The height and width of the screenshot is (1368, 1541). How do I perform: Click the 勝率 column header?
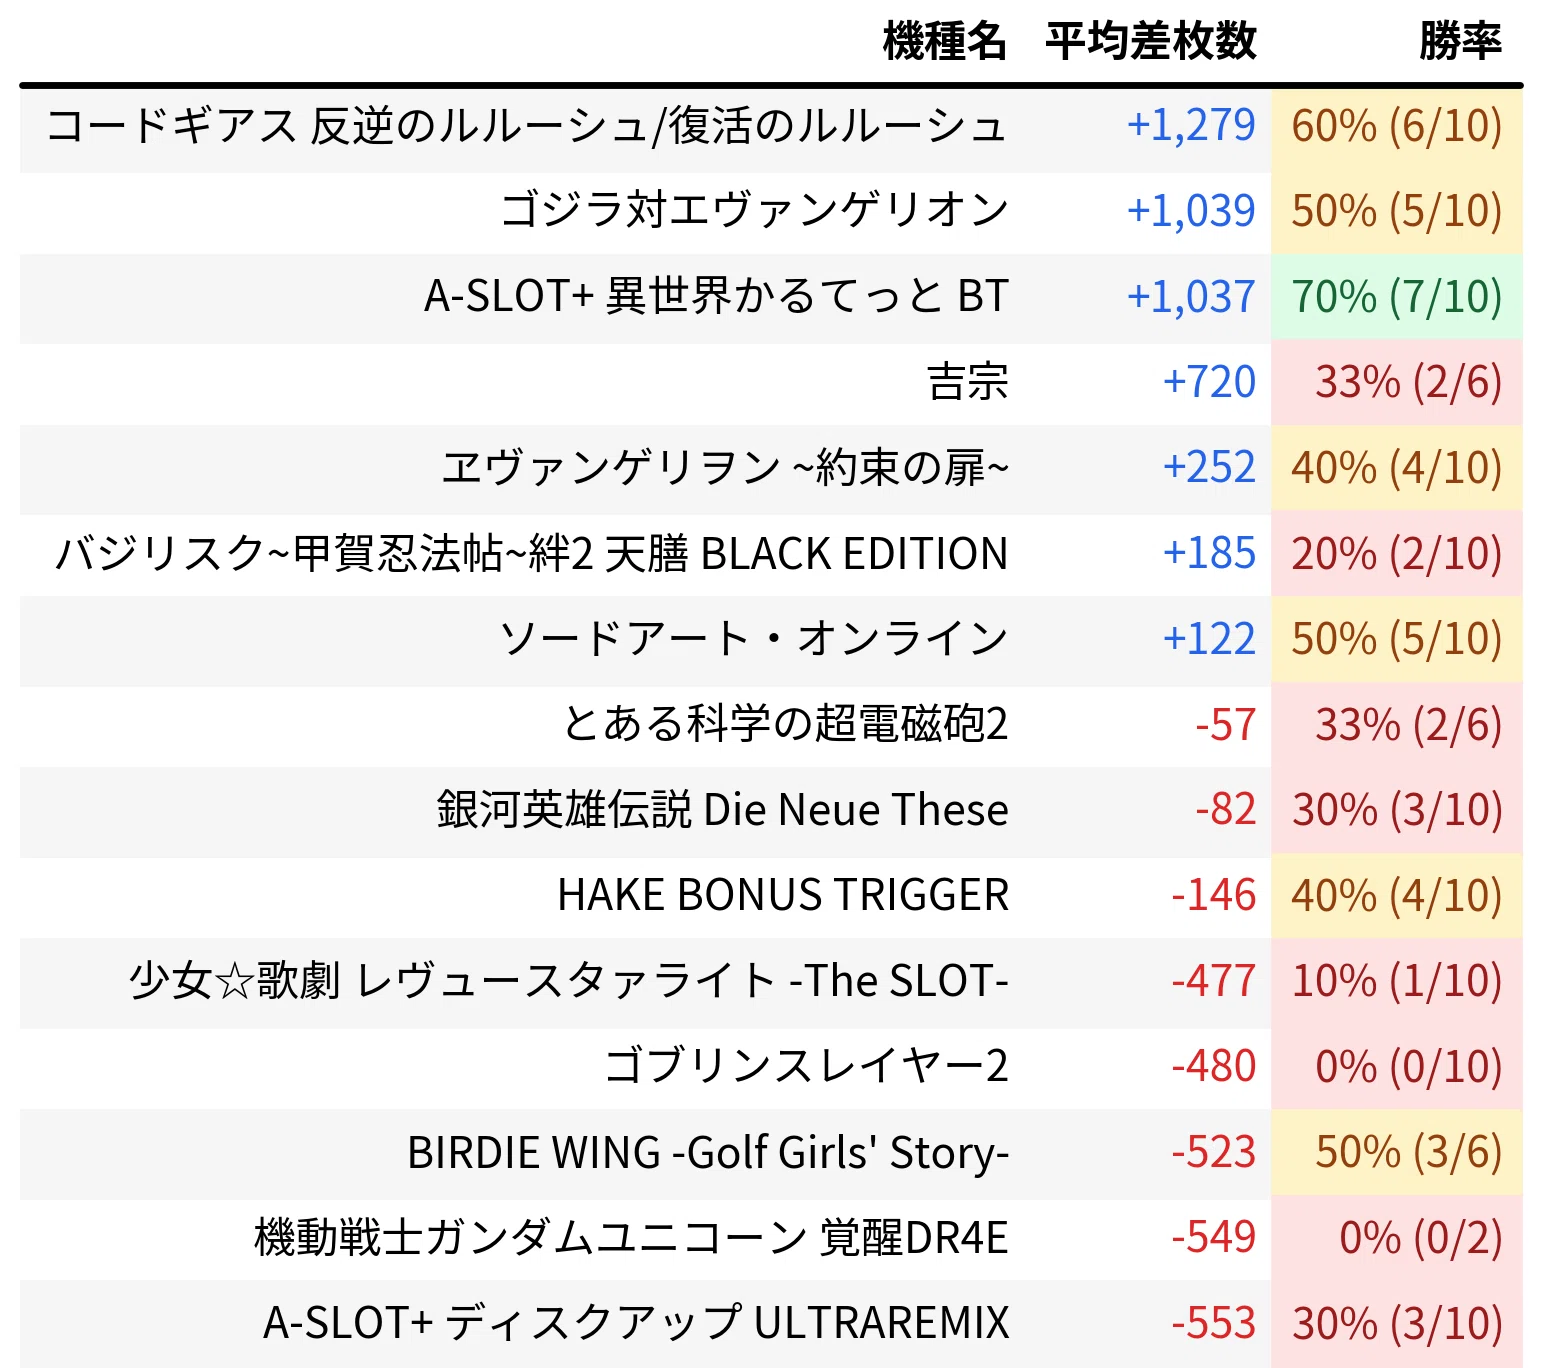coord(1461,42)
